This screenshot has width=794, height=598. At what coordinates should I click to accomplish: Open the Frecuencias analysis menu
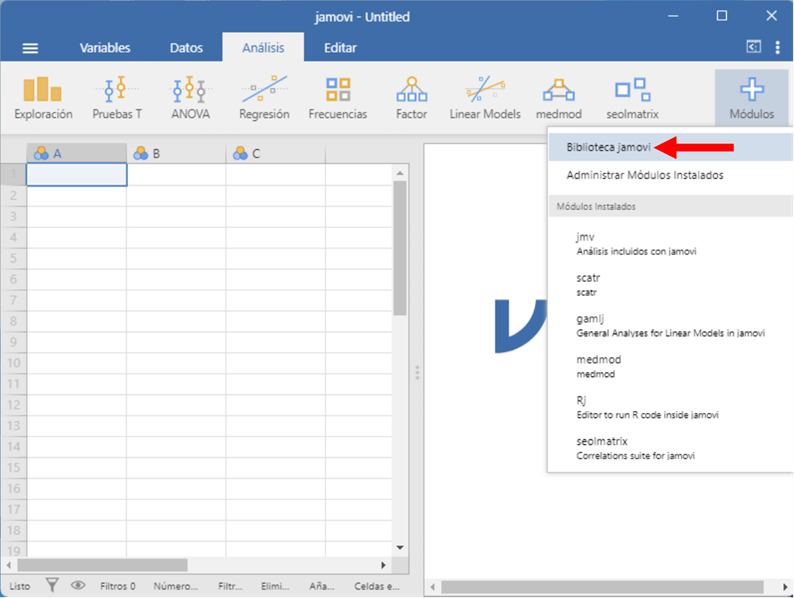pos(337,97)
